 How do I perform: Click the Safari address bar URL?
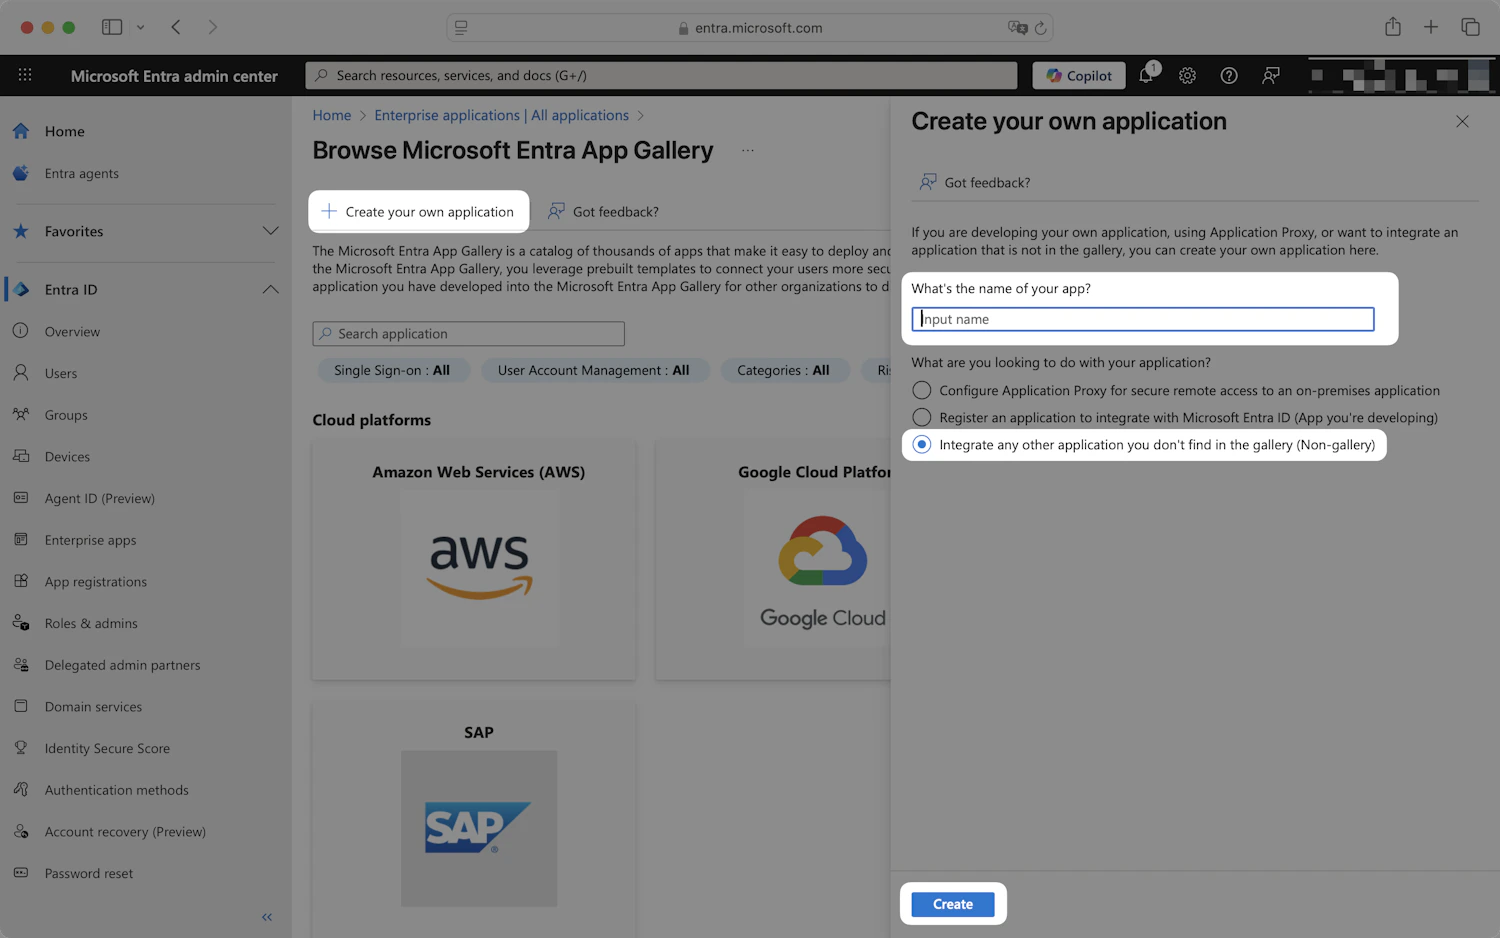tap(758, 28)
